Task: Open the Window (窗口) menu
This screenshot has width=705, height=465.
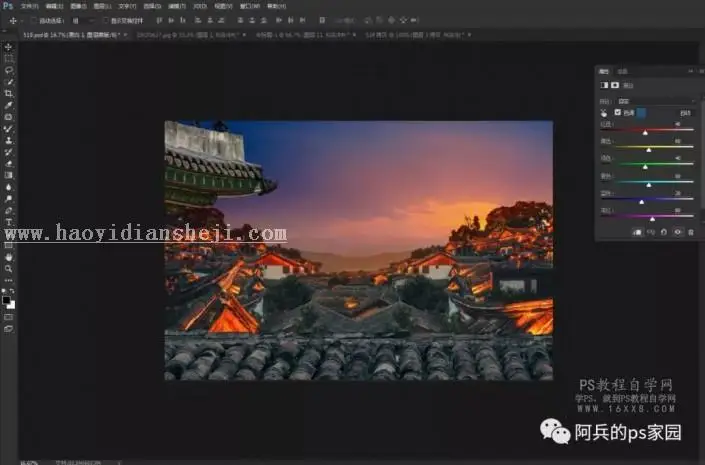Action: (x=250, y=6)
